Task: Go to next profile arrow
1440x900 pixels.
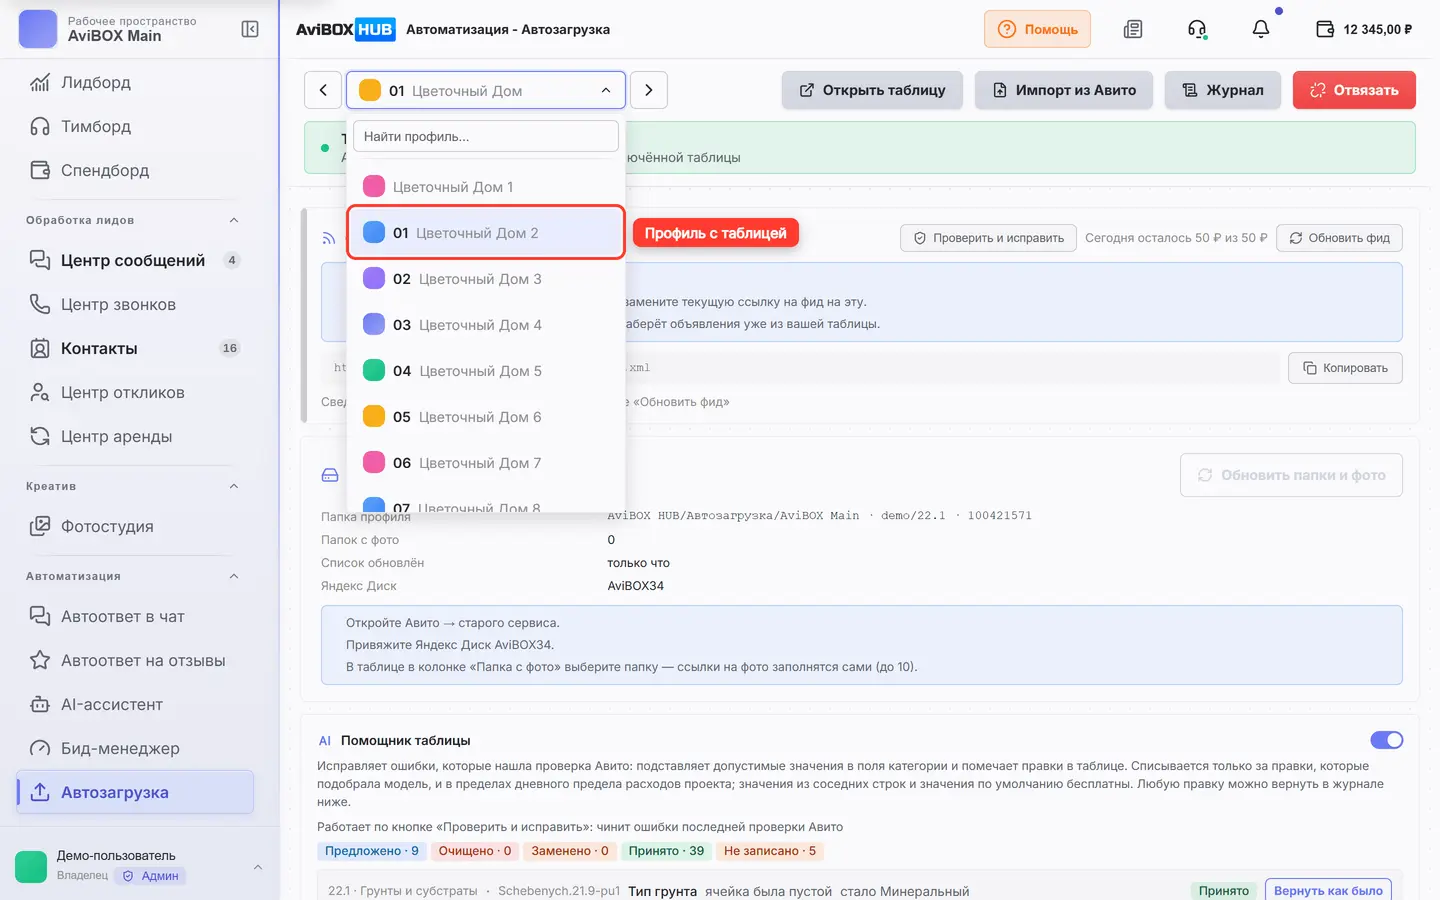Action: pos(649,90)
